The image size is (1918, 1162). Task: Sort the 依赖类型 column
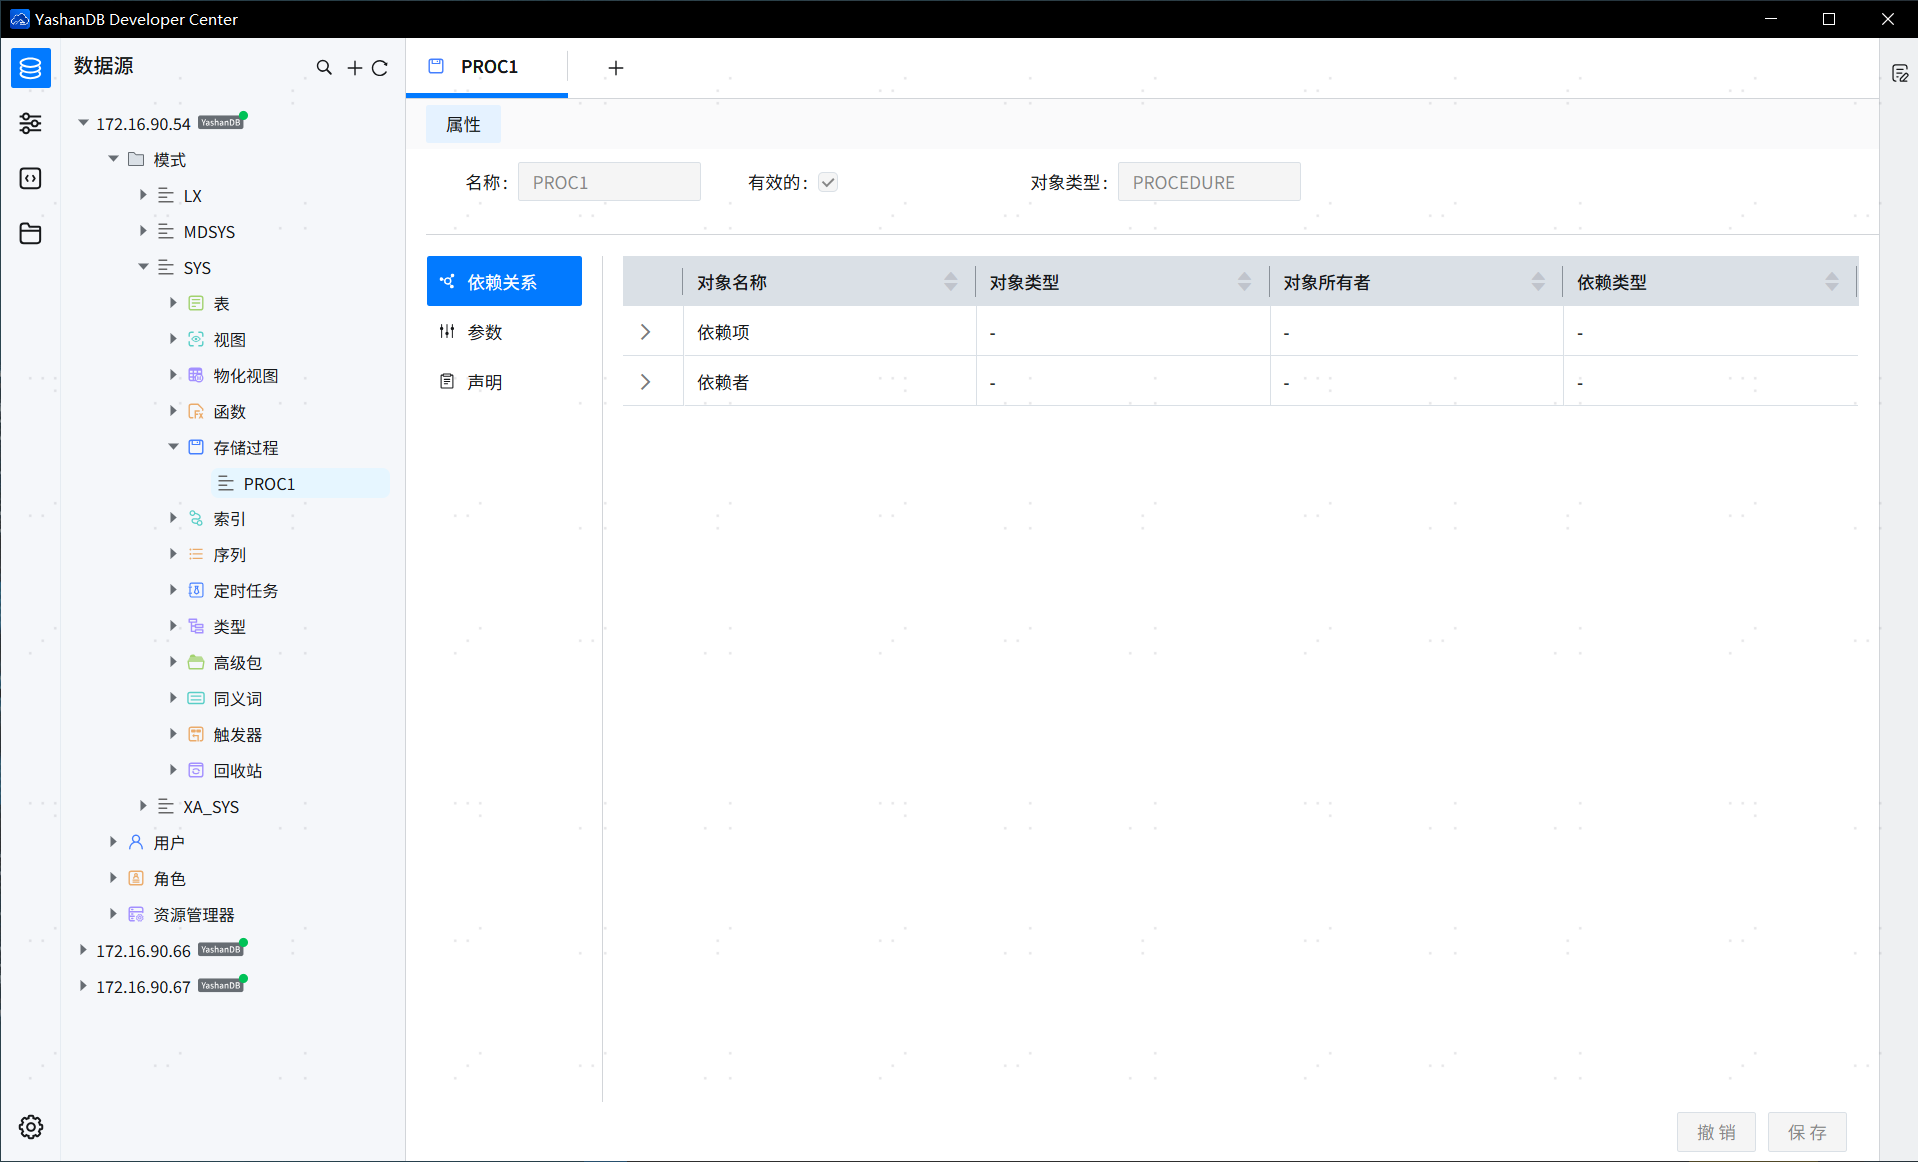(x=1832, y=281)
